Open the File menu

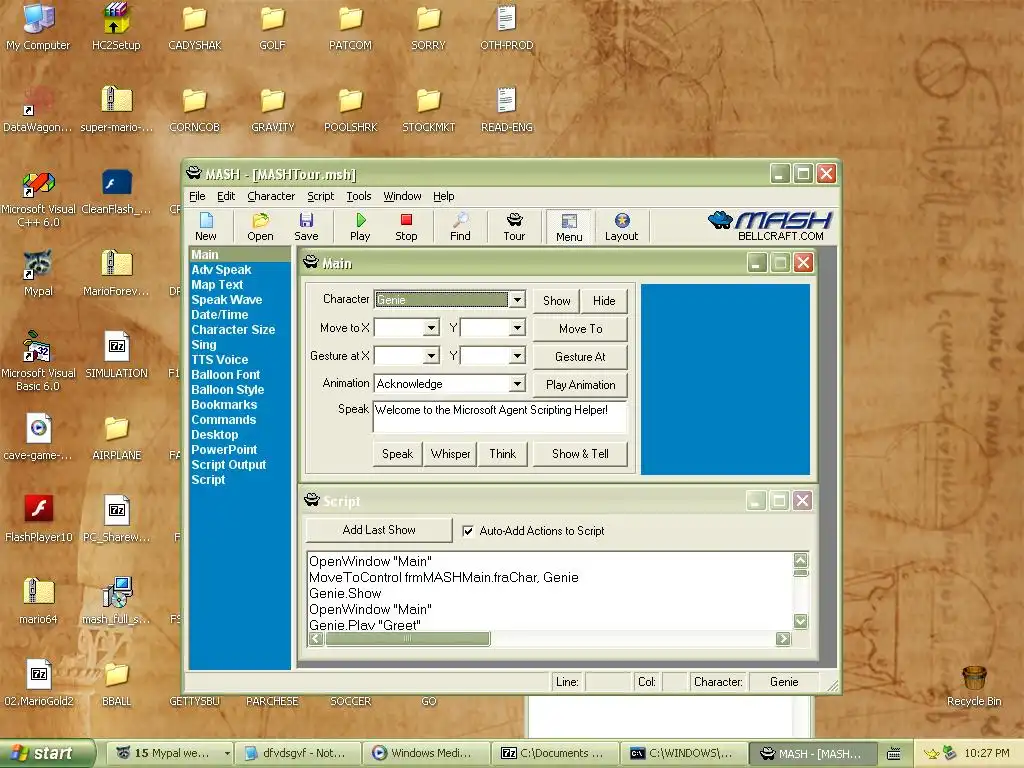[x=197, y=196]
